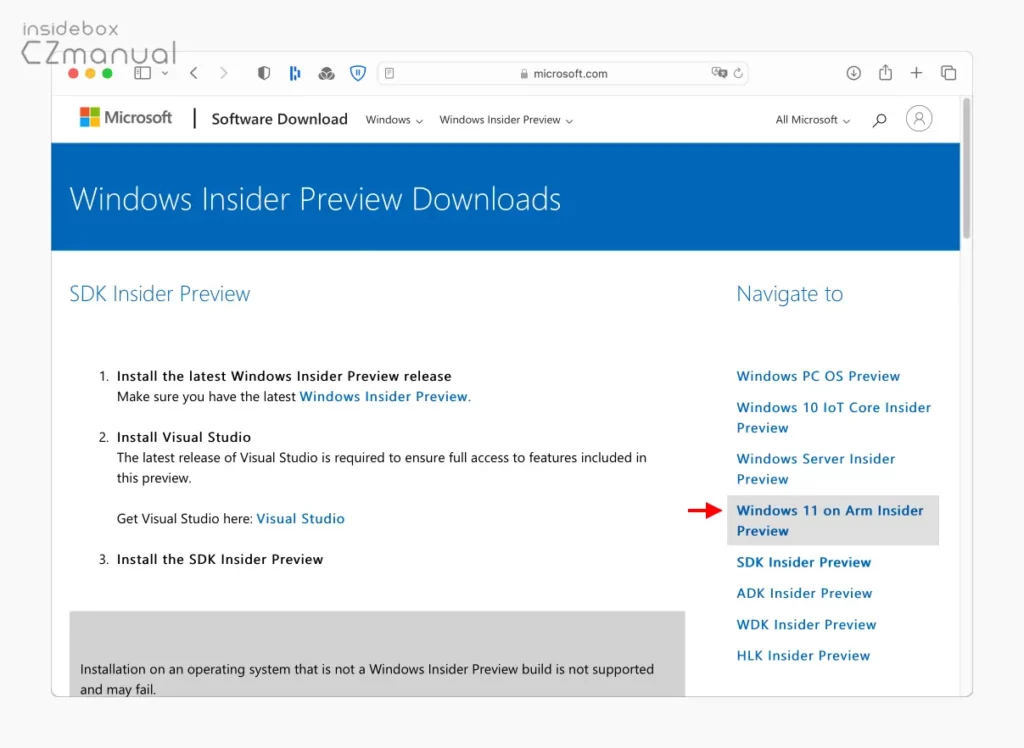
Task: Follow the Visual Studio link
Action: coord(300,519)
